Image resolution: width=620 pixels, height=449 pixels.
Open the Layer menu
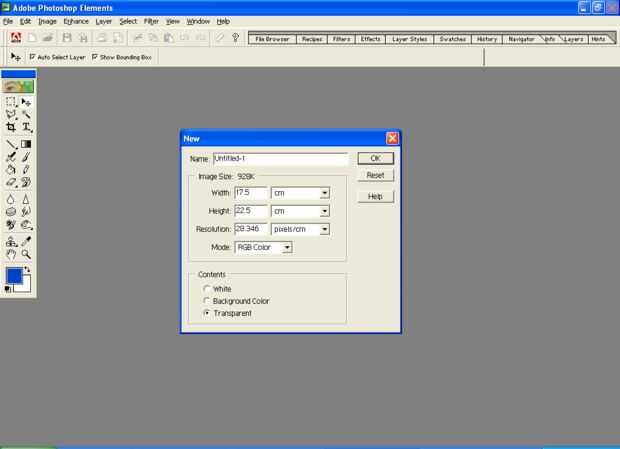click(x=104, y=21)
